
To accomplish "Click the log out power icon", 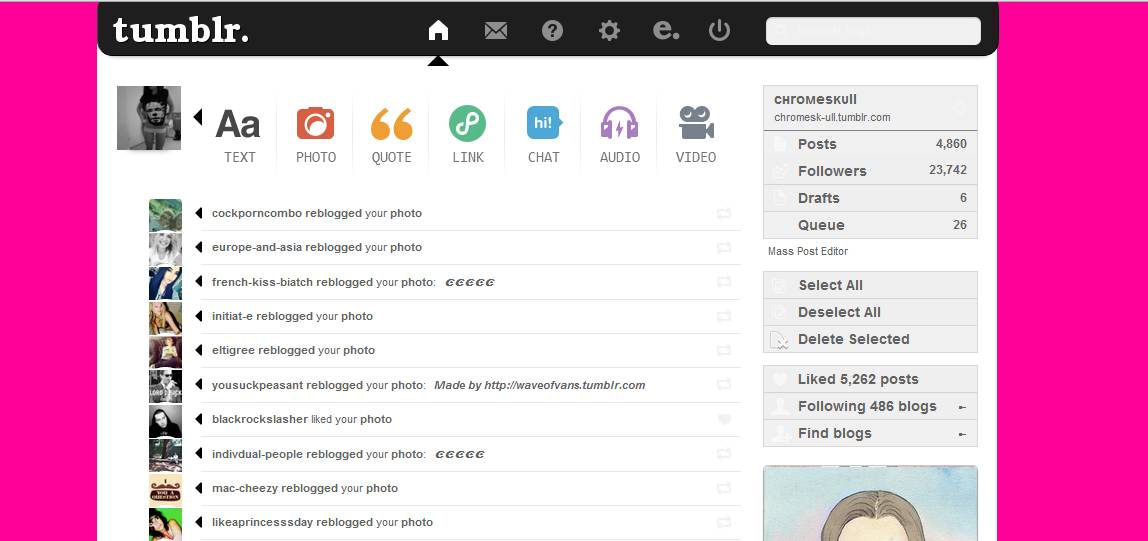I will point(720,30).
